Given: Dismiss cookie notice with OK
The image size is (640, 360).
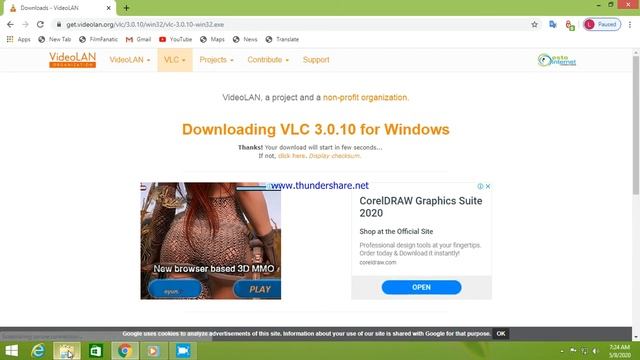Looking at the screenshot, I should click(501, 333).
